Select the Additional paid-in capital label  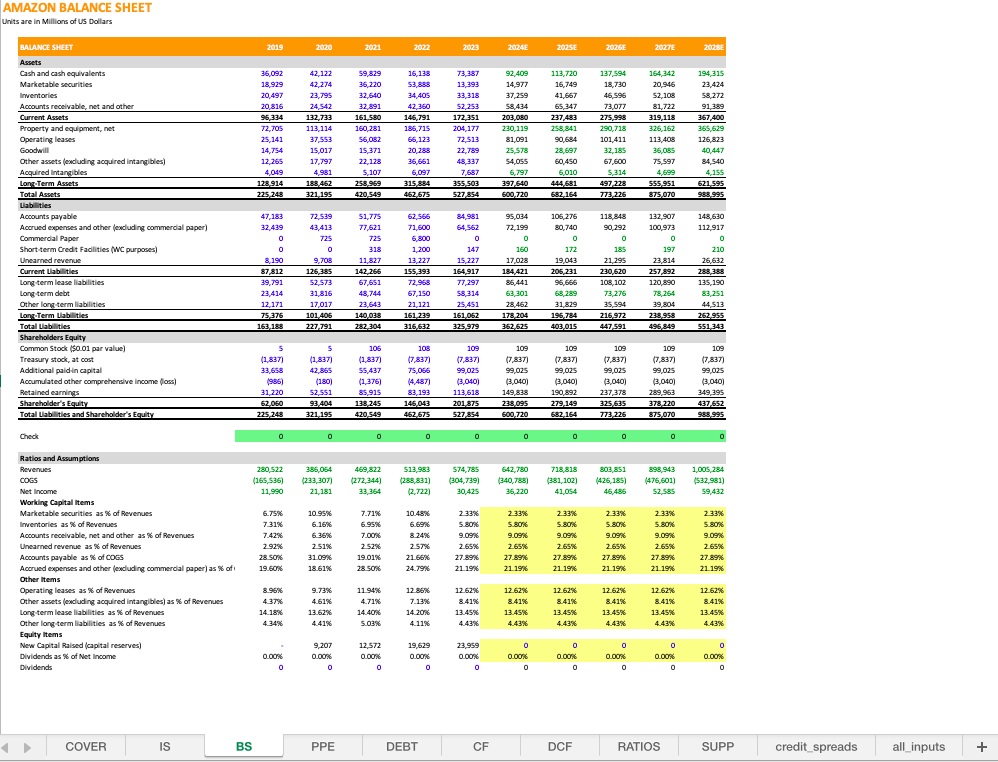point(60,370)
